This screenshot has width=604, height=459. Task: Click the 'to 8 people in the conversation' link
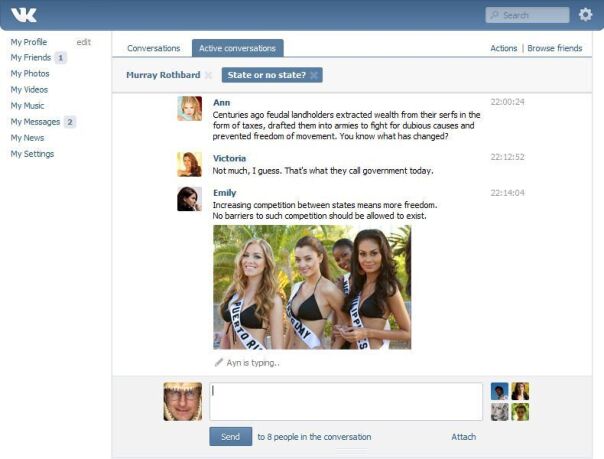pyautogui.click(x=314, y=437)
